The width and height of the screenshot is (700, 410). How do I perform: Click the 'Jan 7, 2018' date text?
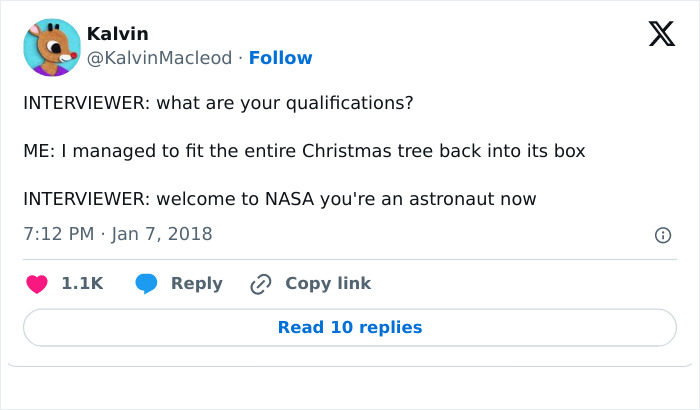[x=163, y=234]
